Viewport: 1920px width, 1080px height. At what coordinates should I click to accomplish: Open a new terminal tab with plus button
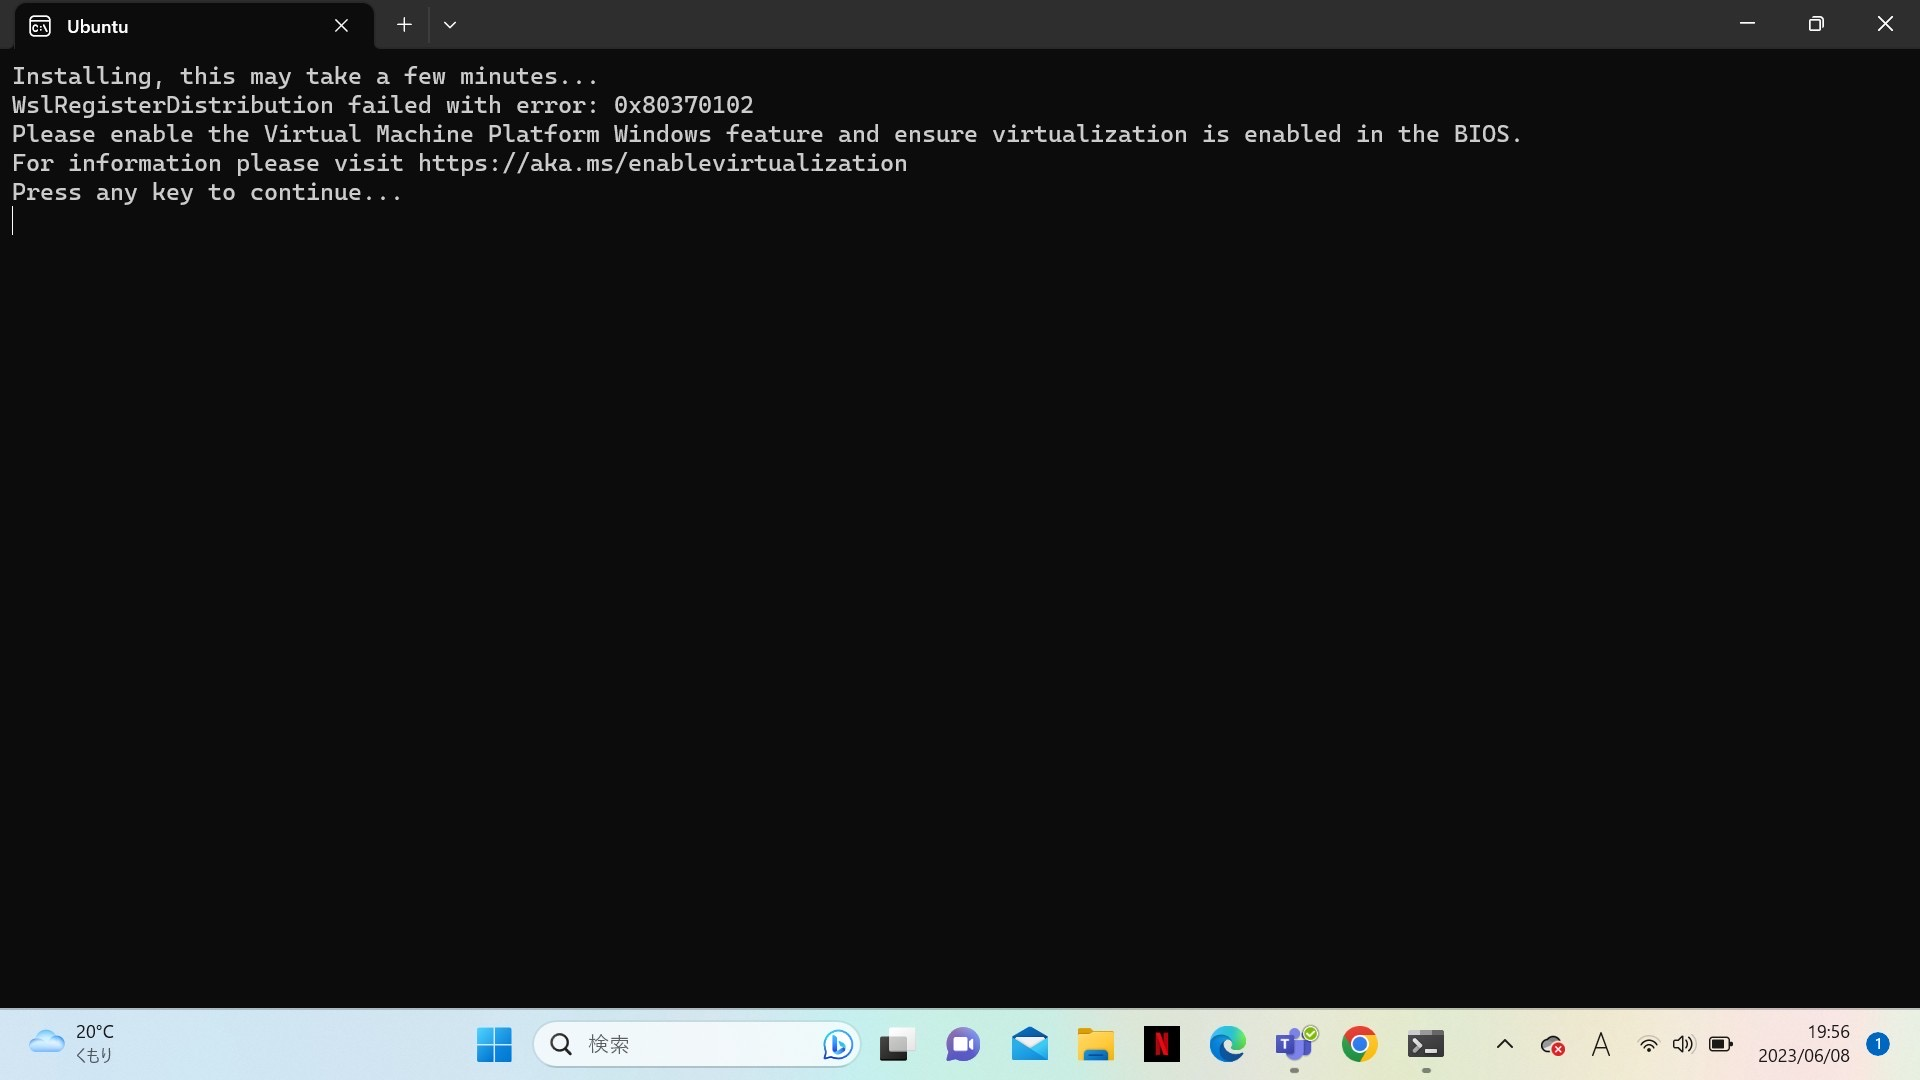pyautogui.click(x=404, y=25)
